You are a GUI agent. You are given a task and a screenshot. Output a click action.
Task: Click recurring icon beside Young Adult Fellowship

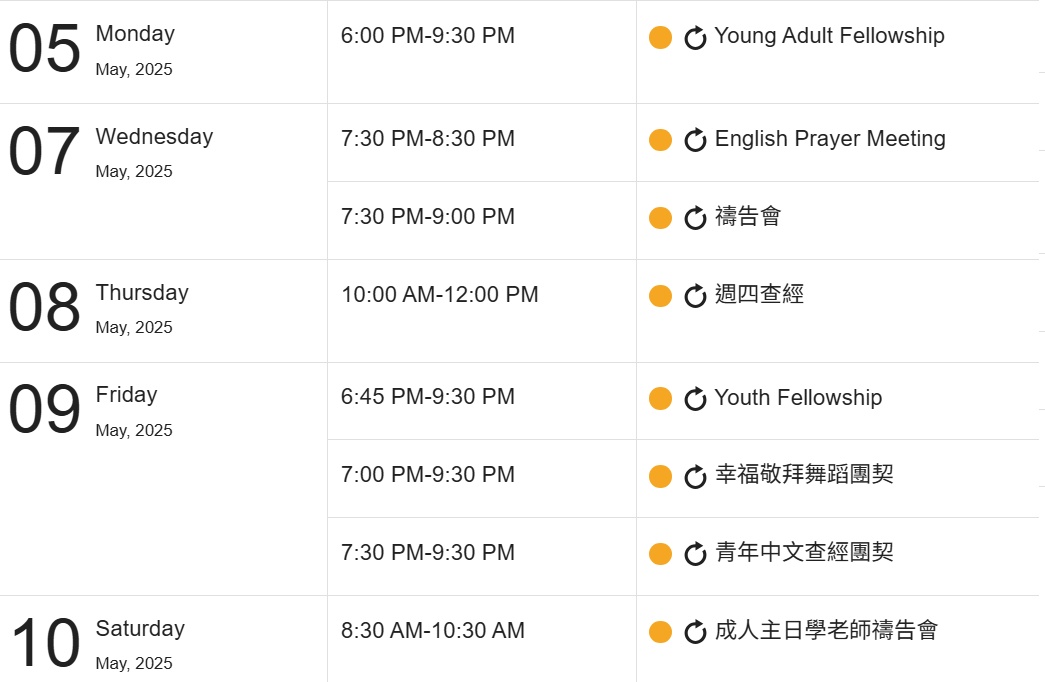click(x=695, y=37)
